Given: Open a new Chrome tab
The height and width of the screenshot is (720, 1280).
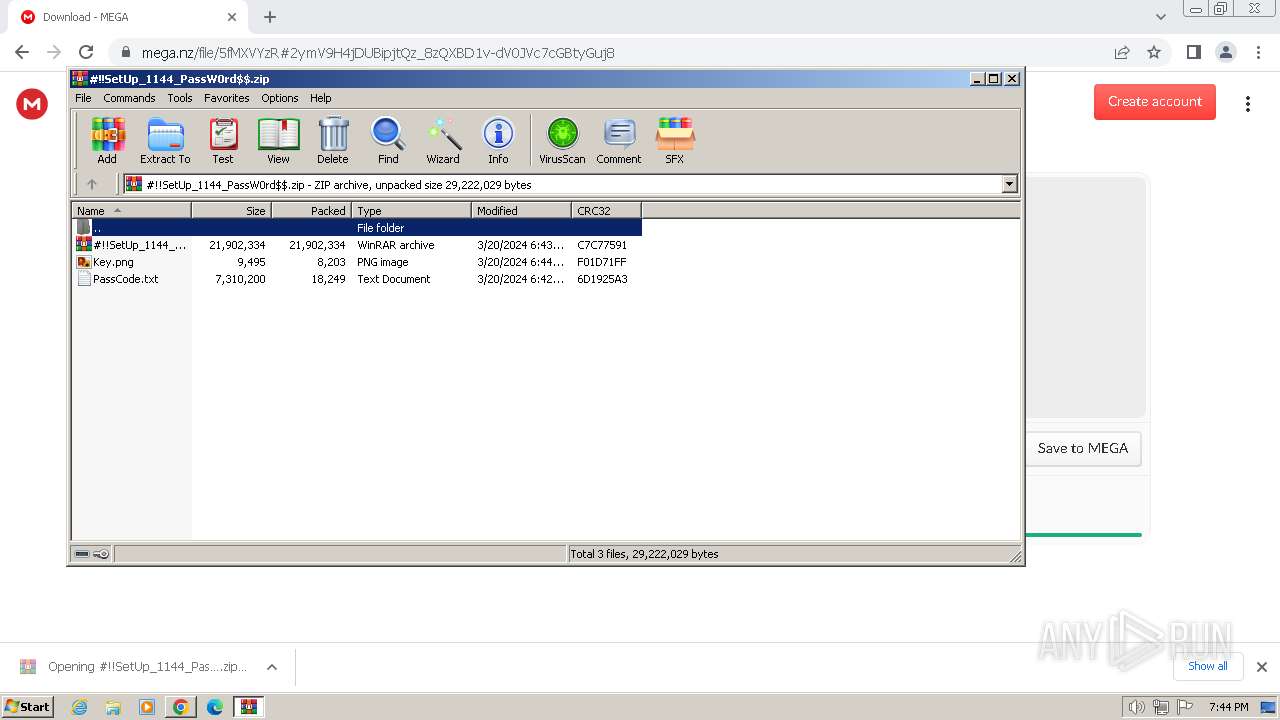Looking at the screenshot, I should click(270, 17).
